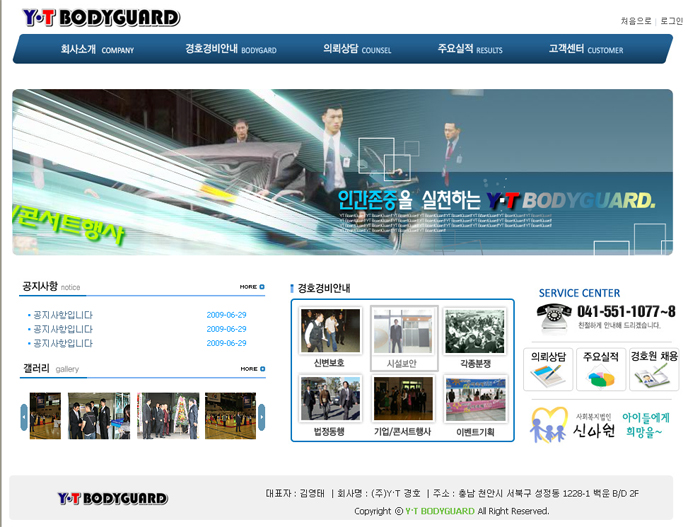Expand notices with the 공지사항 MORE button
This screenshot has height=527, width=700.
[x=252, y=287]
